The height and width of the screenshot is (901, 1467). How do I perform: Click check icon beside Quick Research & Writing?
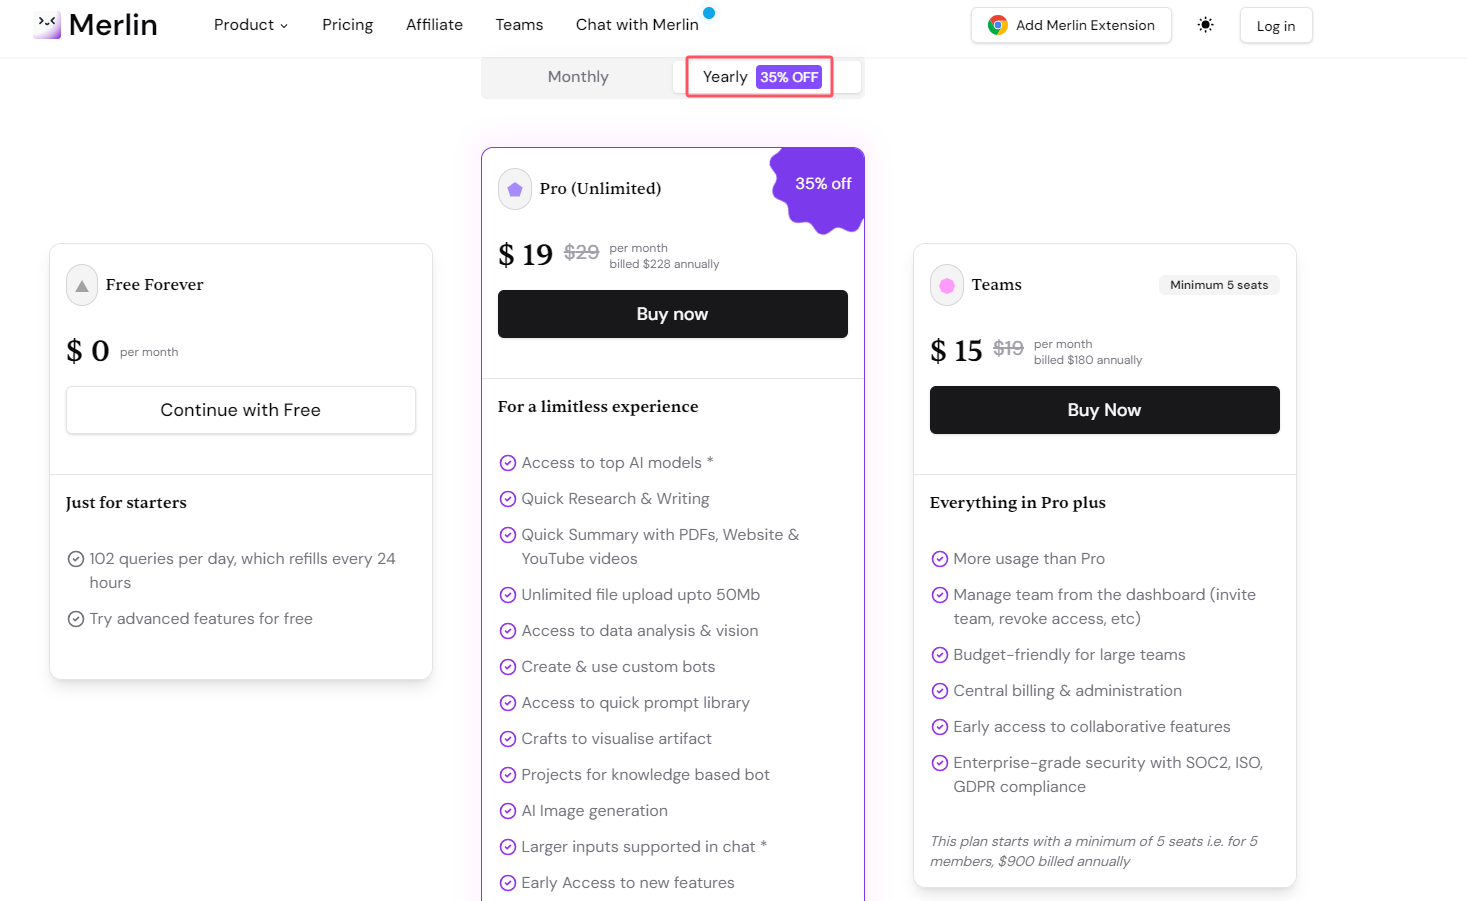click(507, 499)
